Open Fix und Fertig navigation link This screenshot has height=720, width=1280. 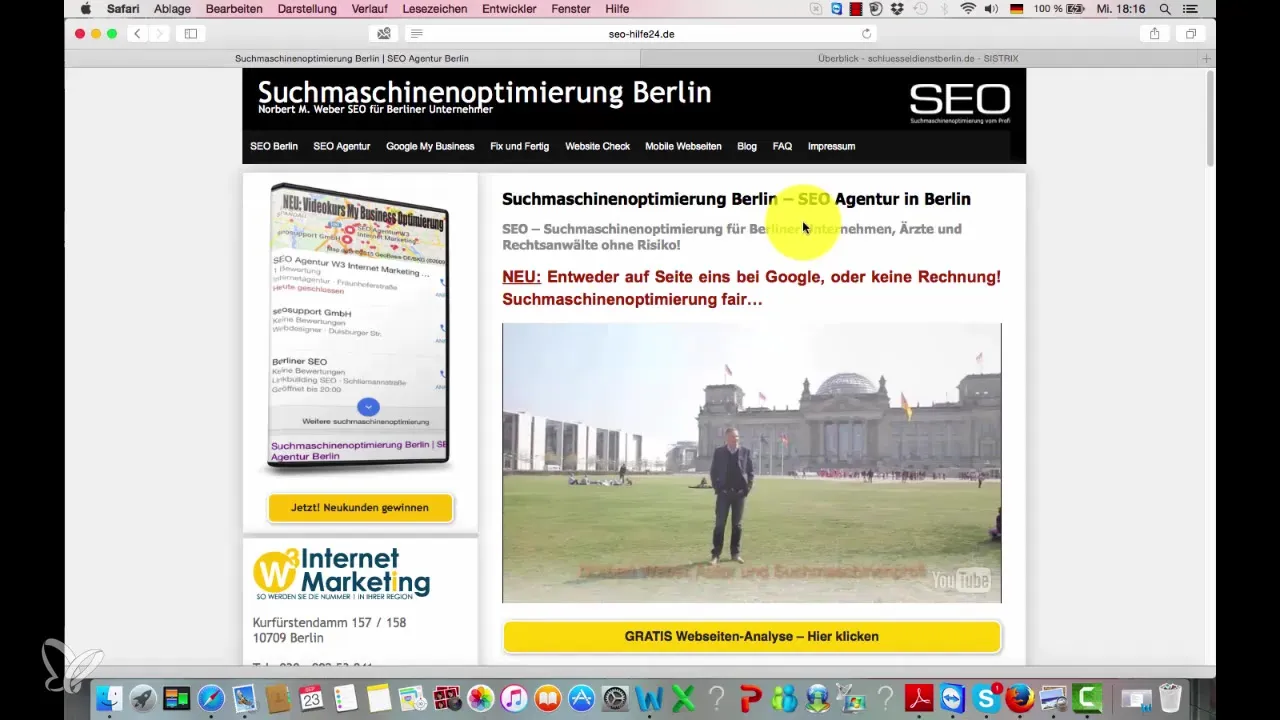519,146
